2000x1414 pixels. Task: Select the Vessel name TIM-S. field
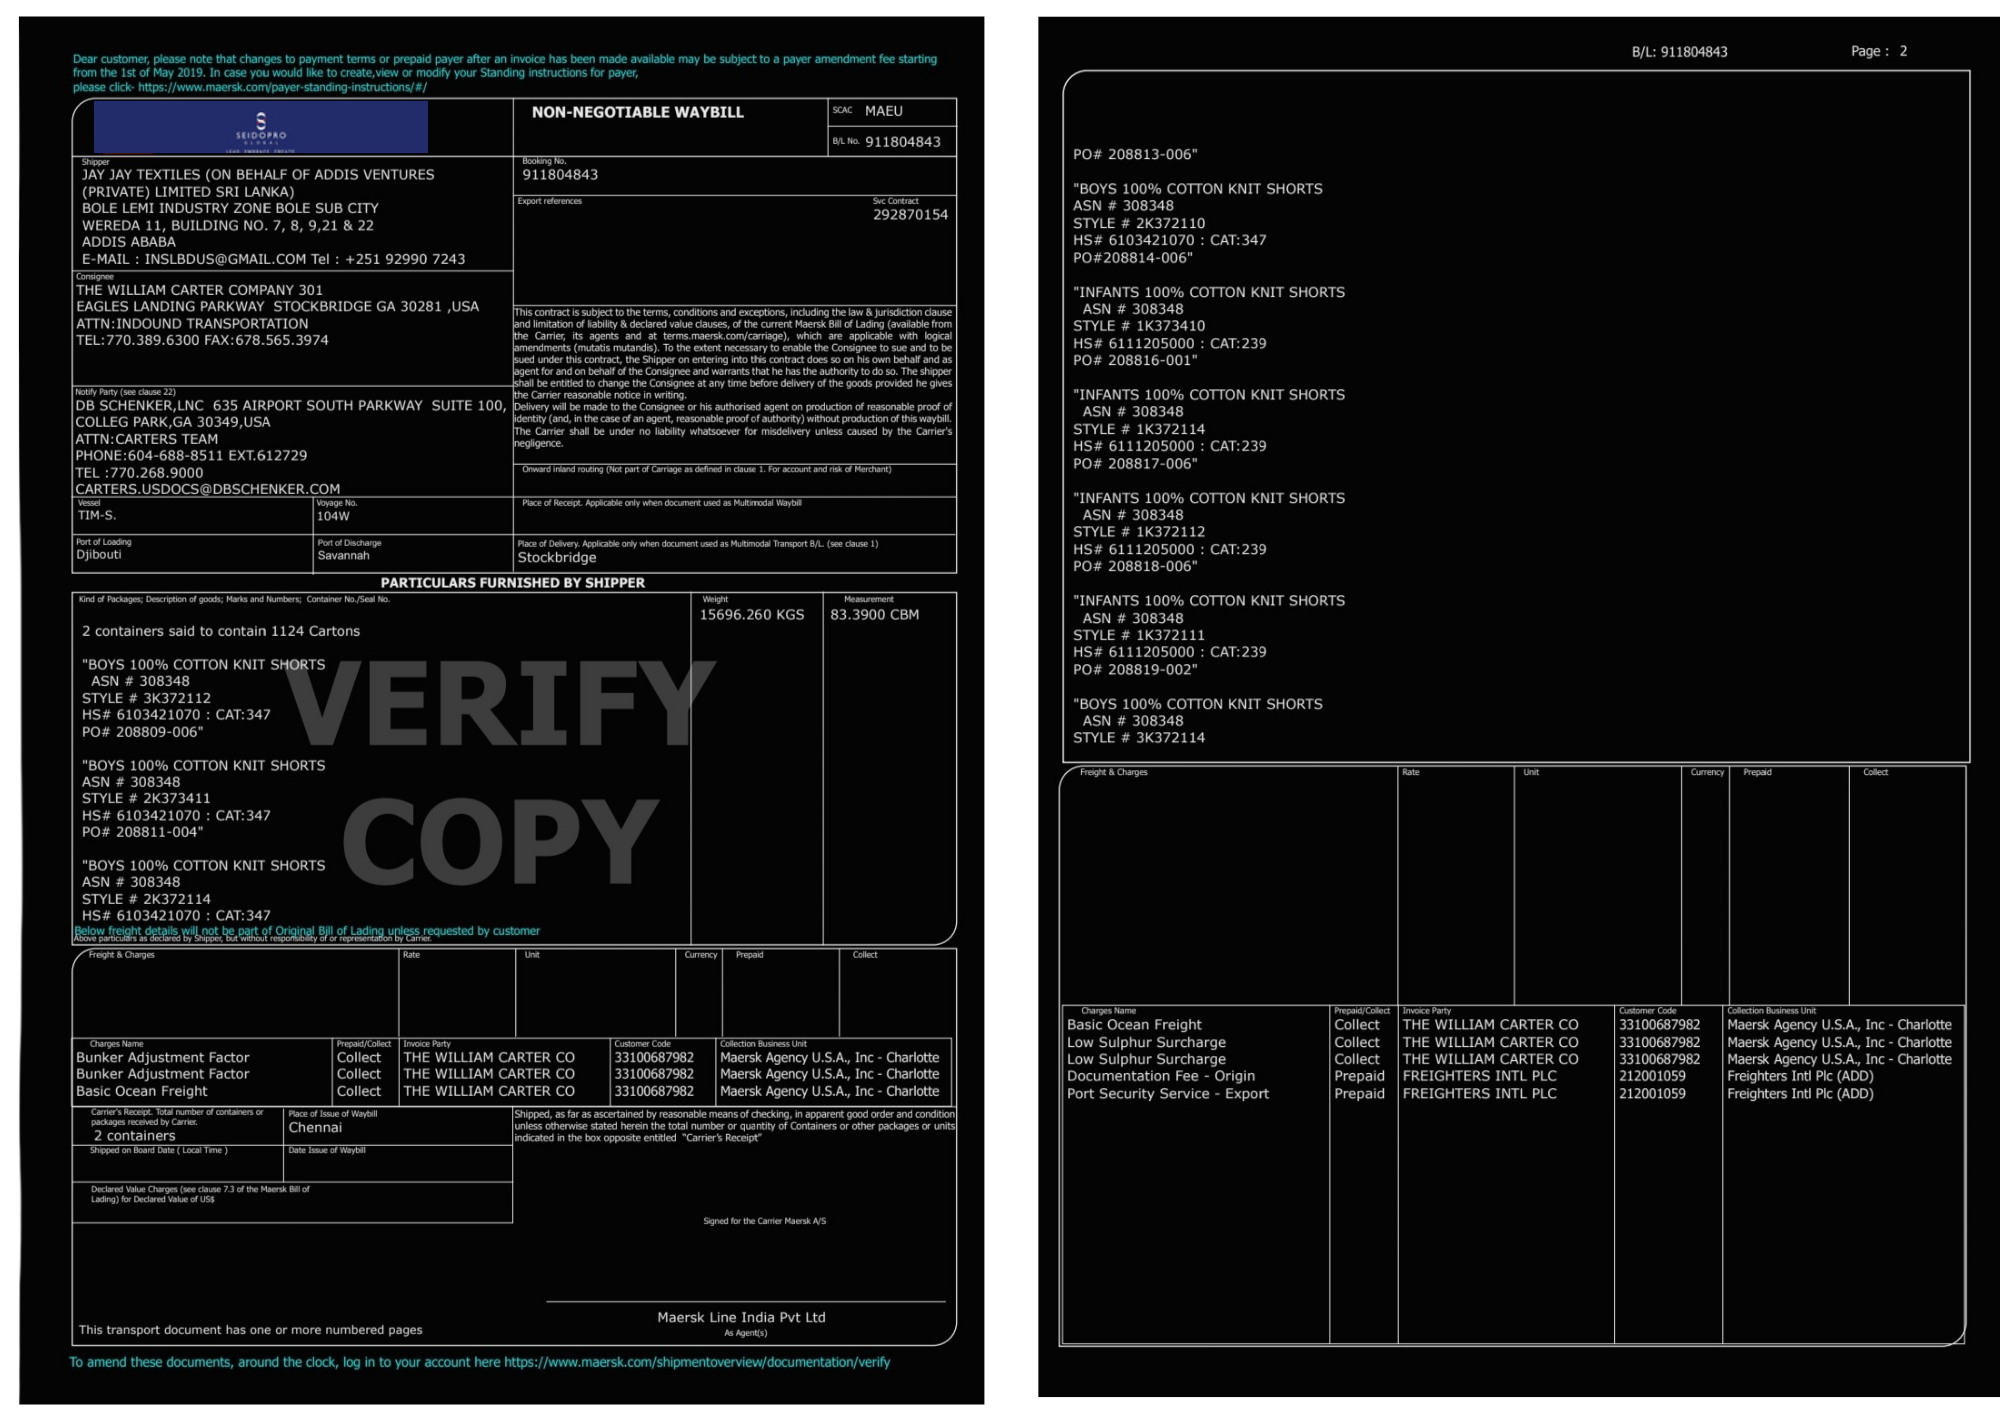click(x=97, y=516)
